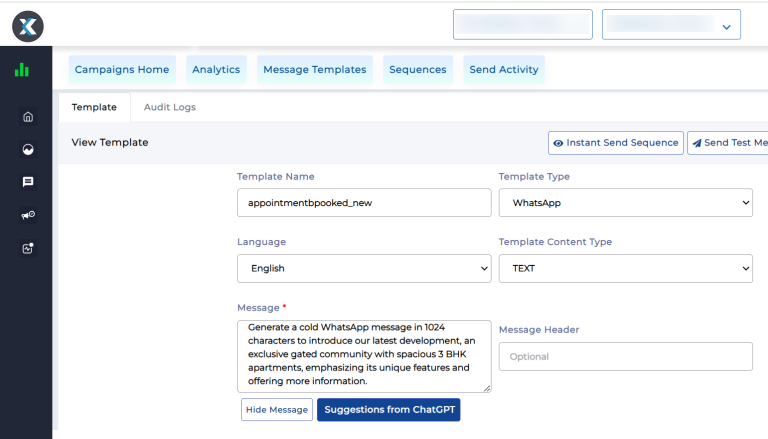
Task: Click the Hide Message button
Action: [x=277, y=410]
